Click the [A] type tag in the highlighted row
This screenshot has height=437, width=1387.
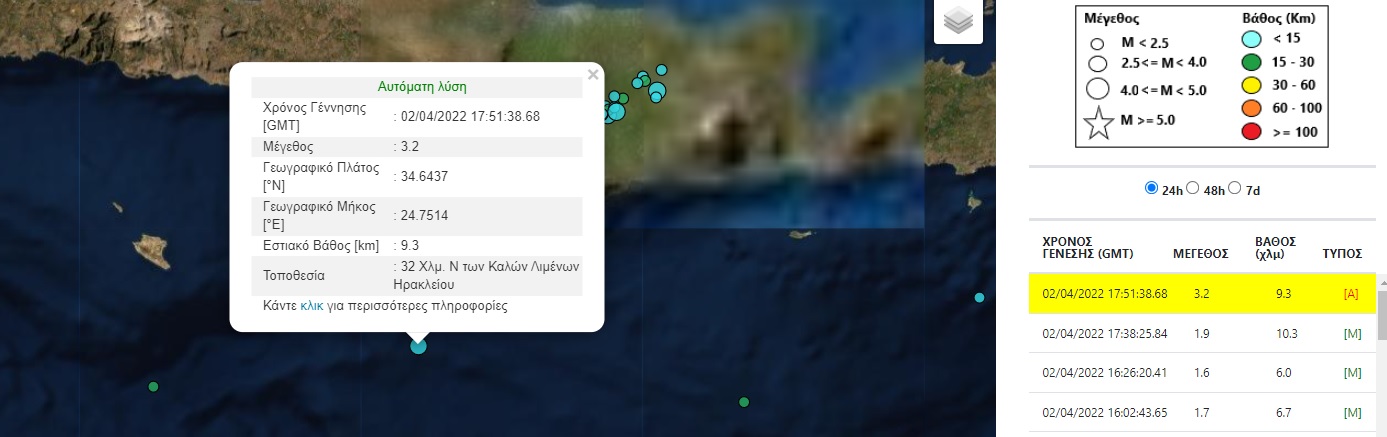(x=1352, y=294)
